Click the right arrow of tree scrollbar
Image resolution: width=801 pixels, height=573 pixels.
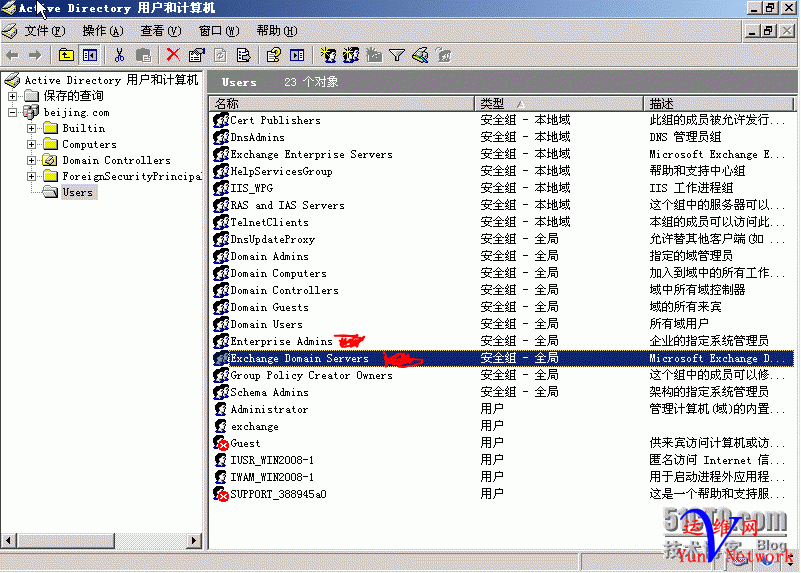pyautogui.click(x=193, y=540)
